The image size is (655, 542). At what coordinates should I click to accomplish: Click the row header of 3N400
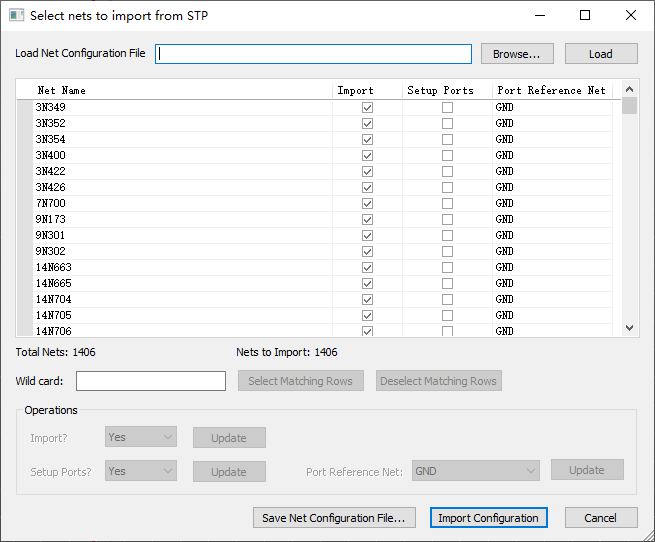(x=25, y=155)
